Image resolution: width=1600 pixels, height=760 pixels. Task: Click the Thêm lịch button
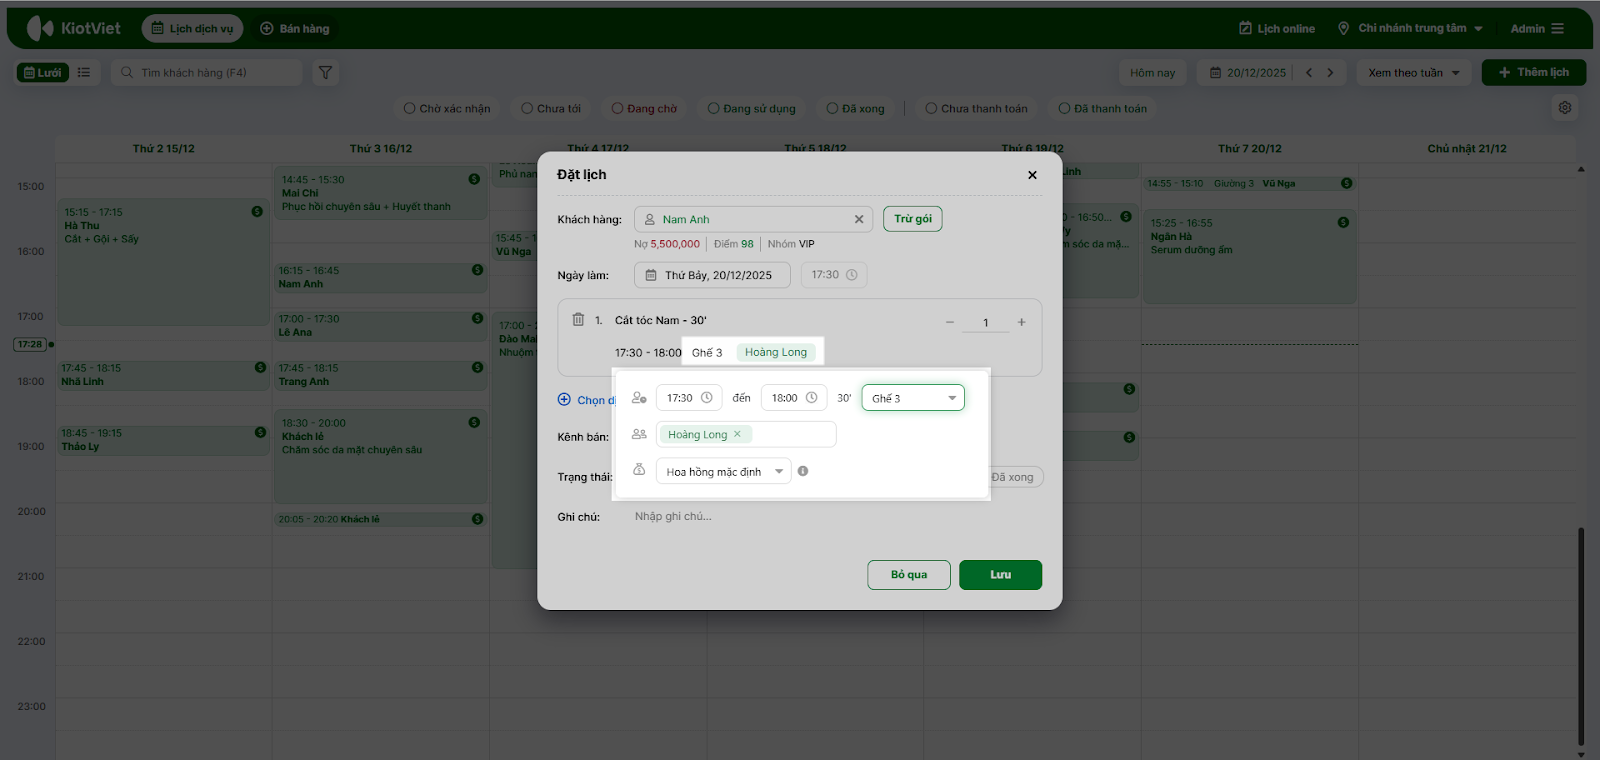(1534, 72)
